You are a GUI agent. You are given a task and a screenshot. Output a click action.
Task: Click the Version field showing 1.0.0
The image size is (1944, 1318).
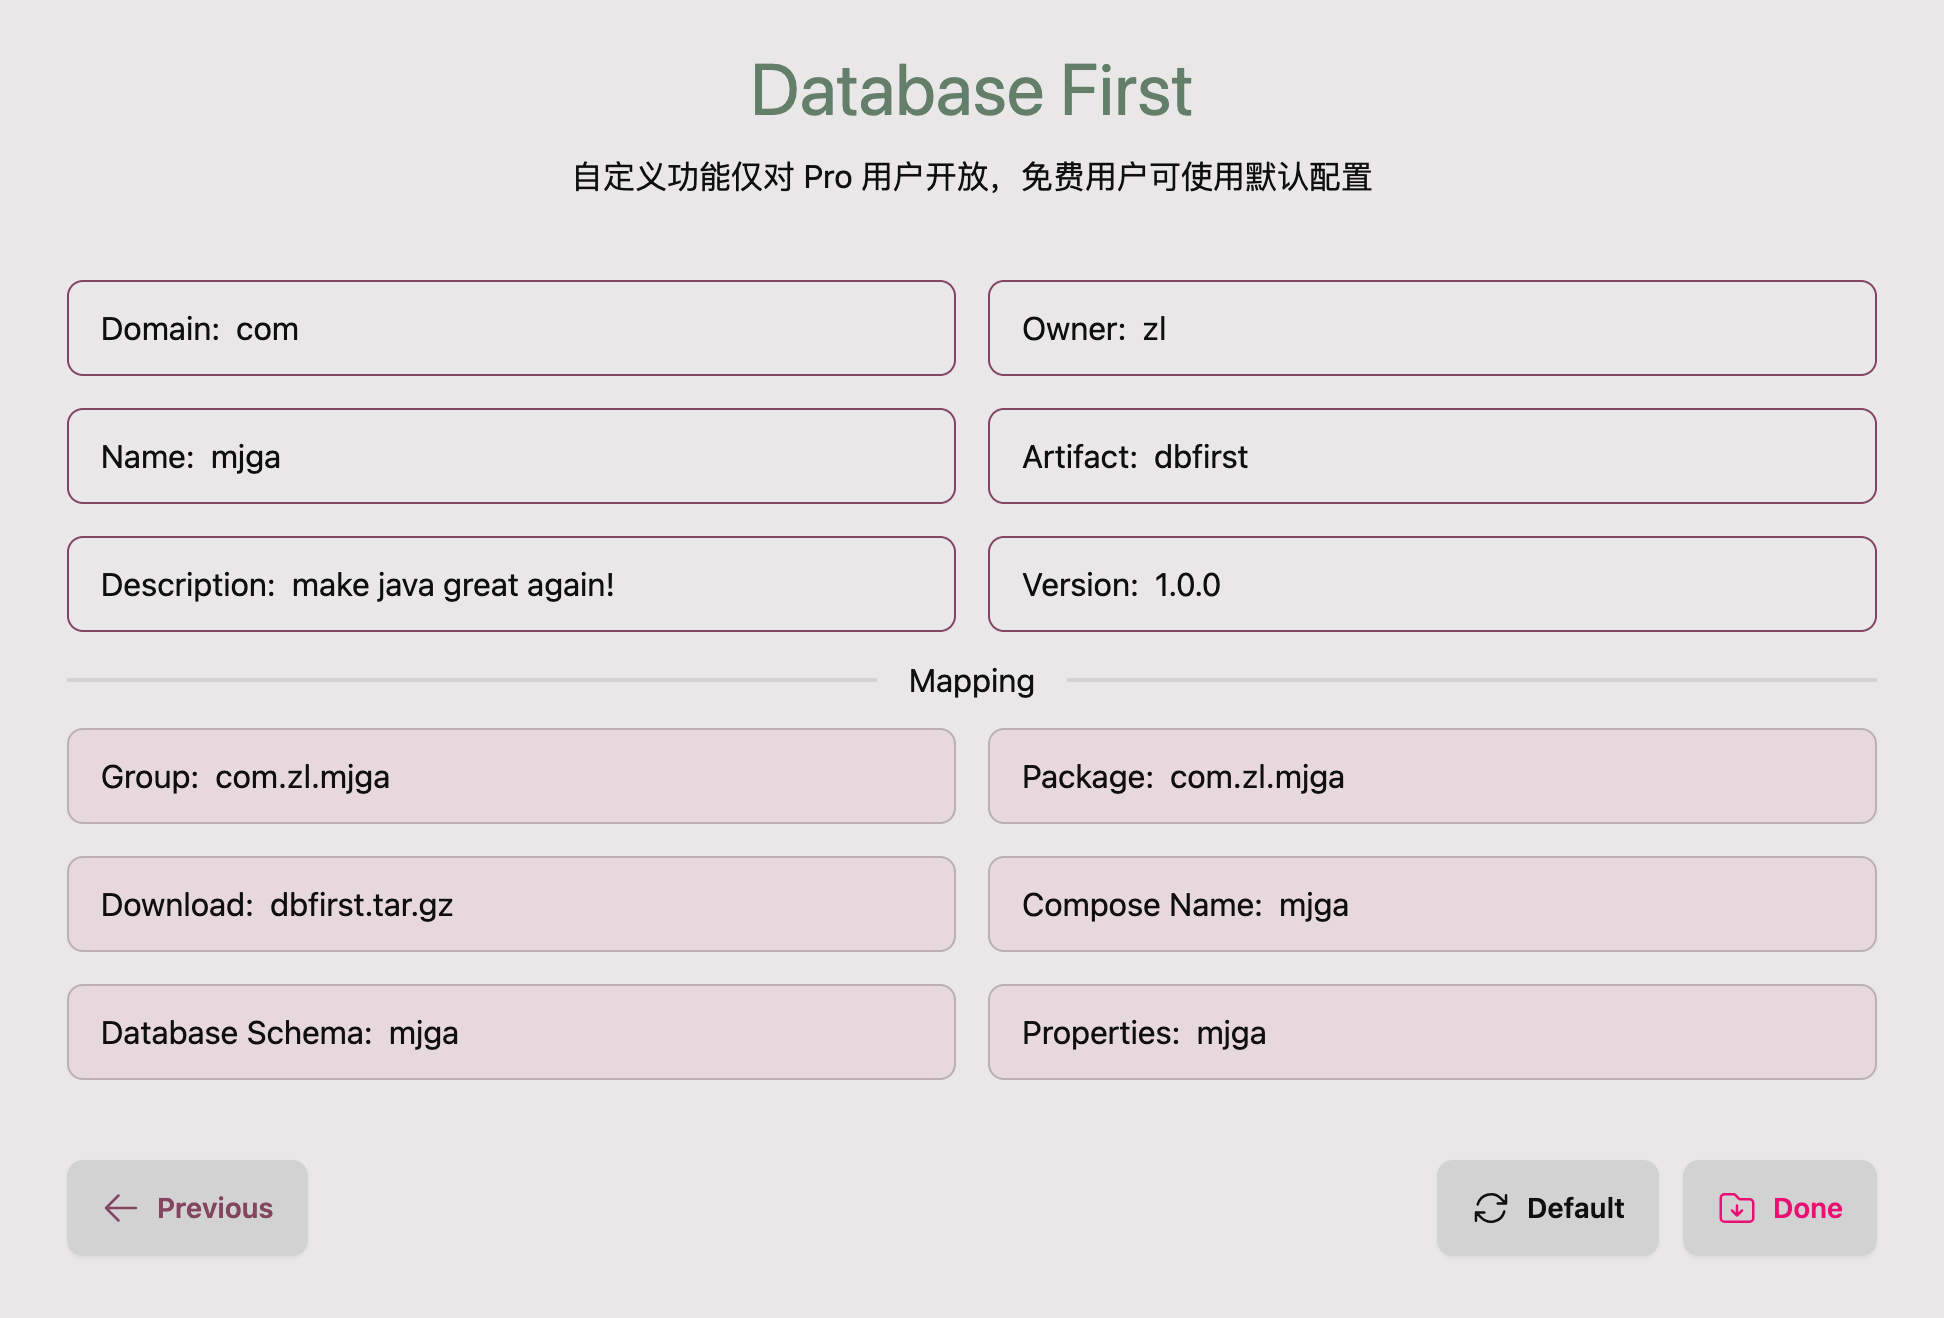[1431, 584]
